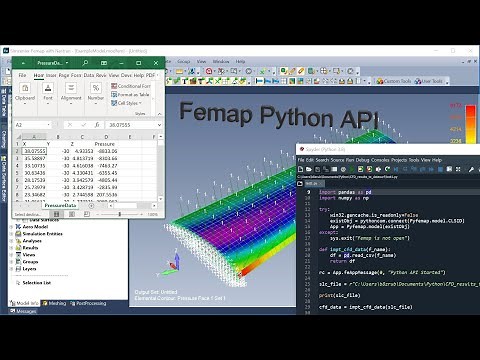Image resolution: width=480 pixels, height=360 pixels.
Task: Open Femap Window menu
Action: click(221, 61)
